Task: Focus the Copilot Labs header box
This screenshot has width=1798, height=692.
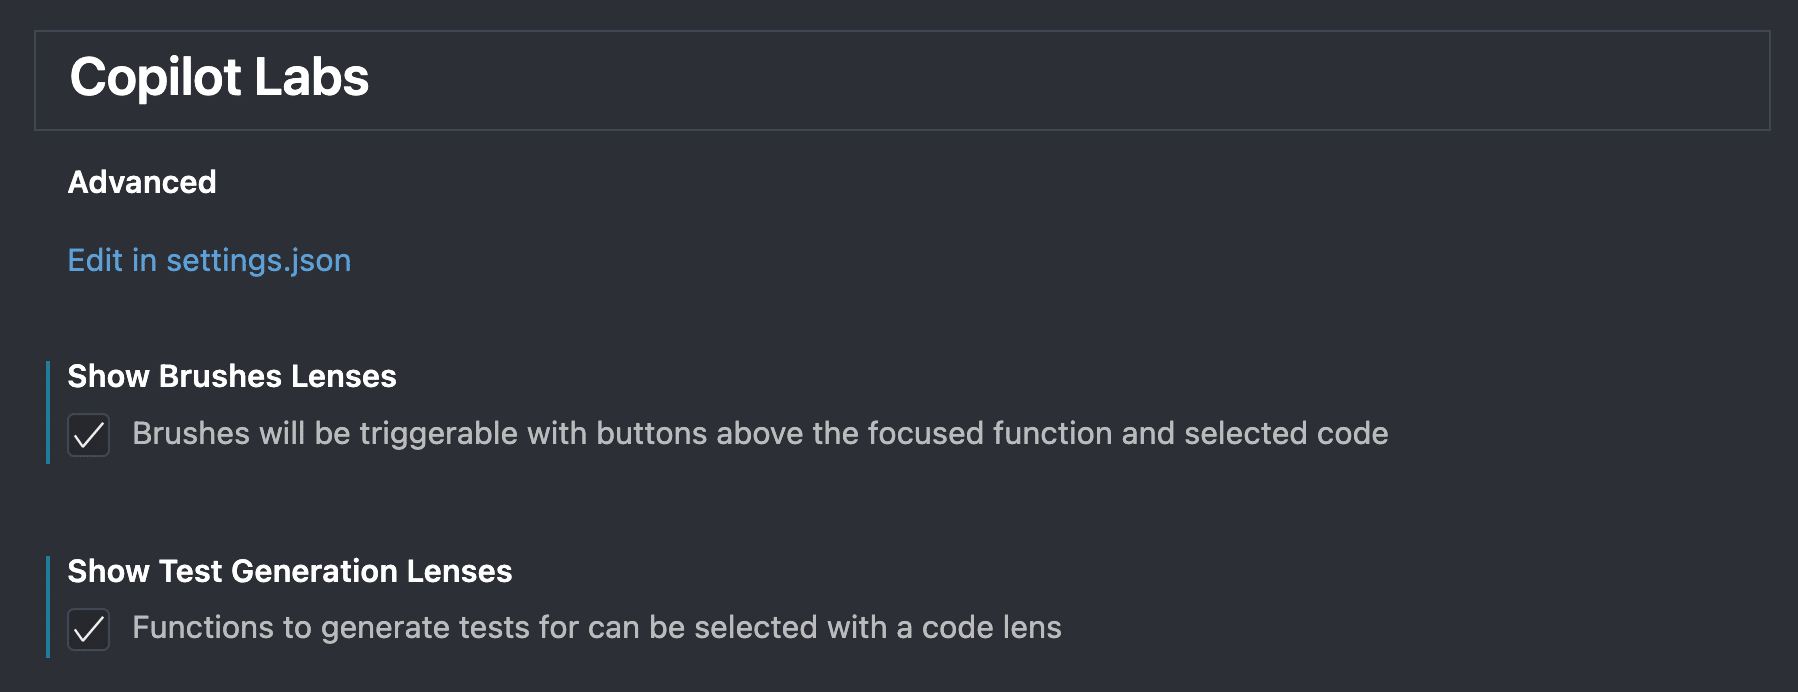Action: [x=900, y=80]
